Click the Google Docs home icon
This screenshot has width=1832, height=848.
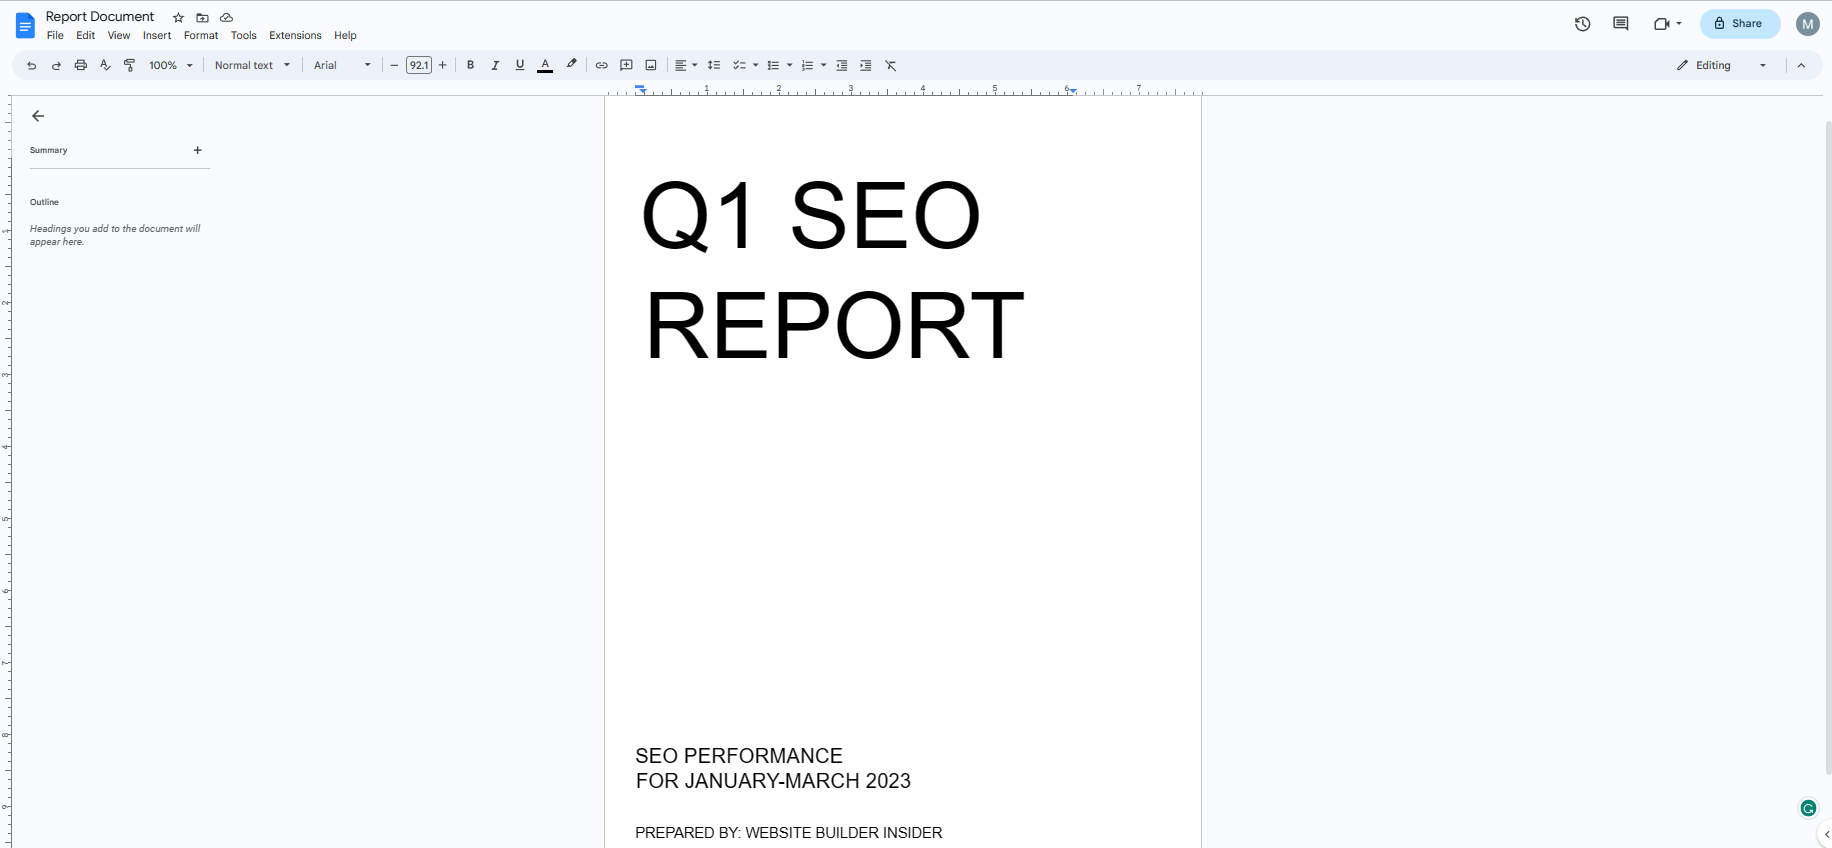click(x=25, y=25)
